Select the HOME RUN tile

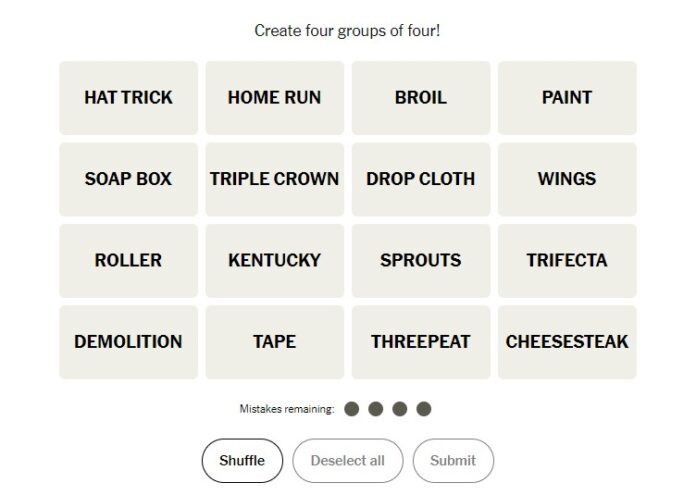point(274,98)
